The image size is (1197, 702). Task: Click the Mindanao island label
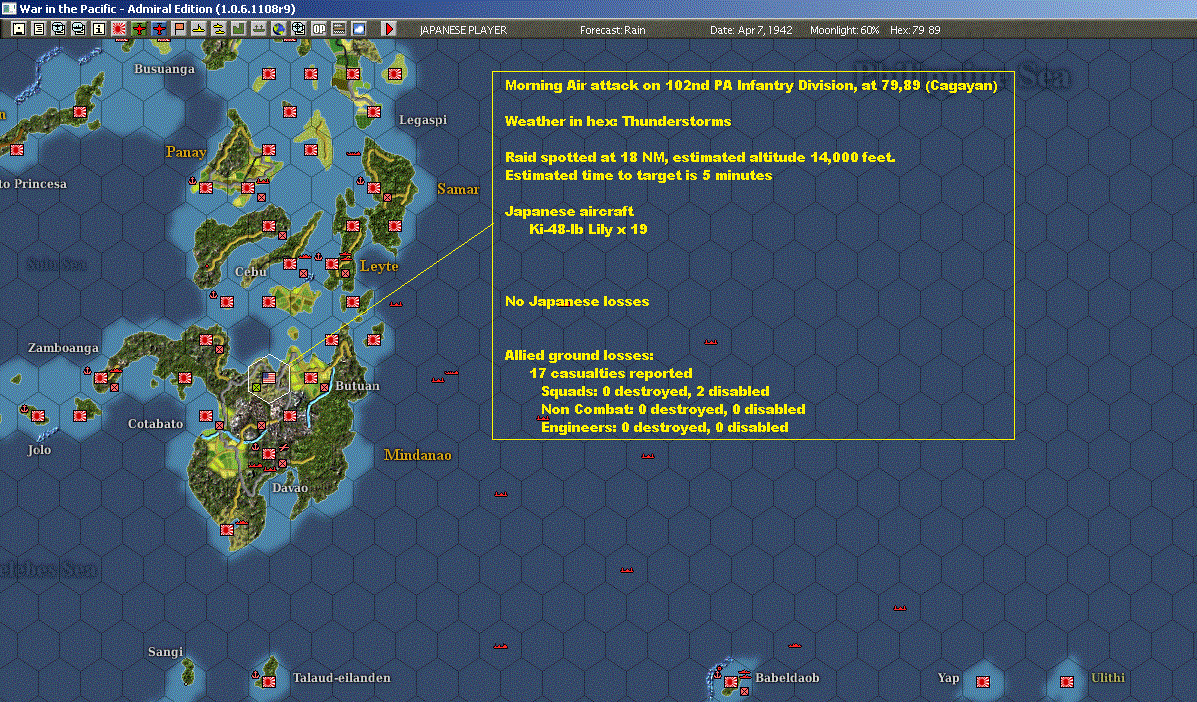(418, 455)
